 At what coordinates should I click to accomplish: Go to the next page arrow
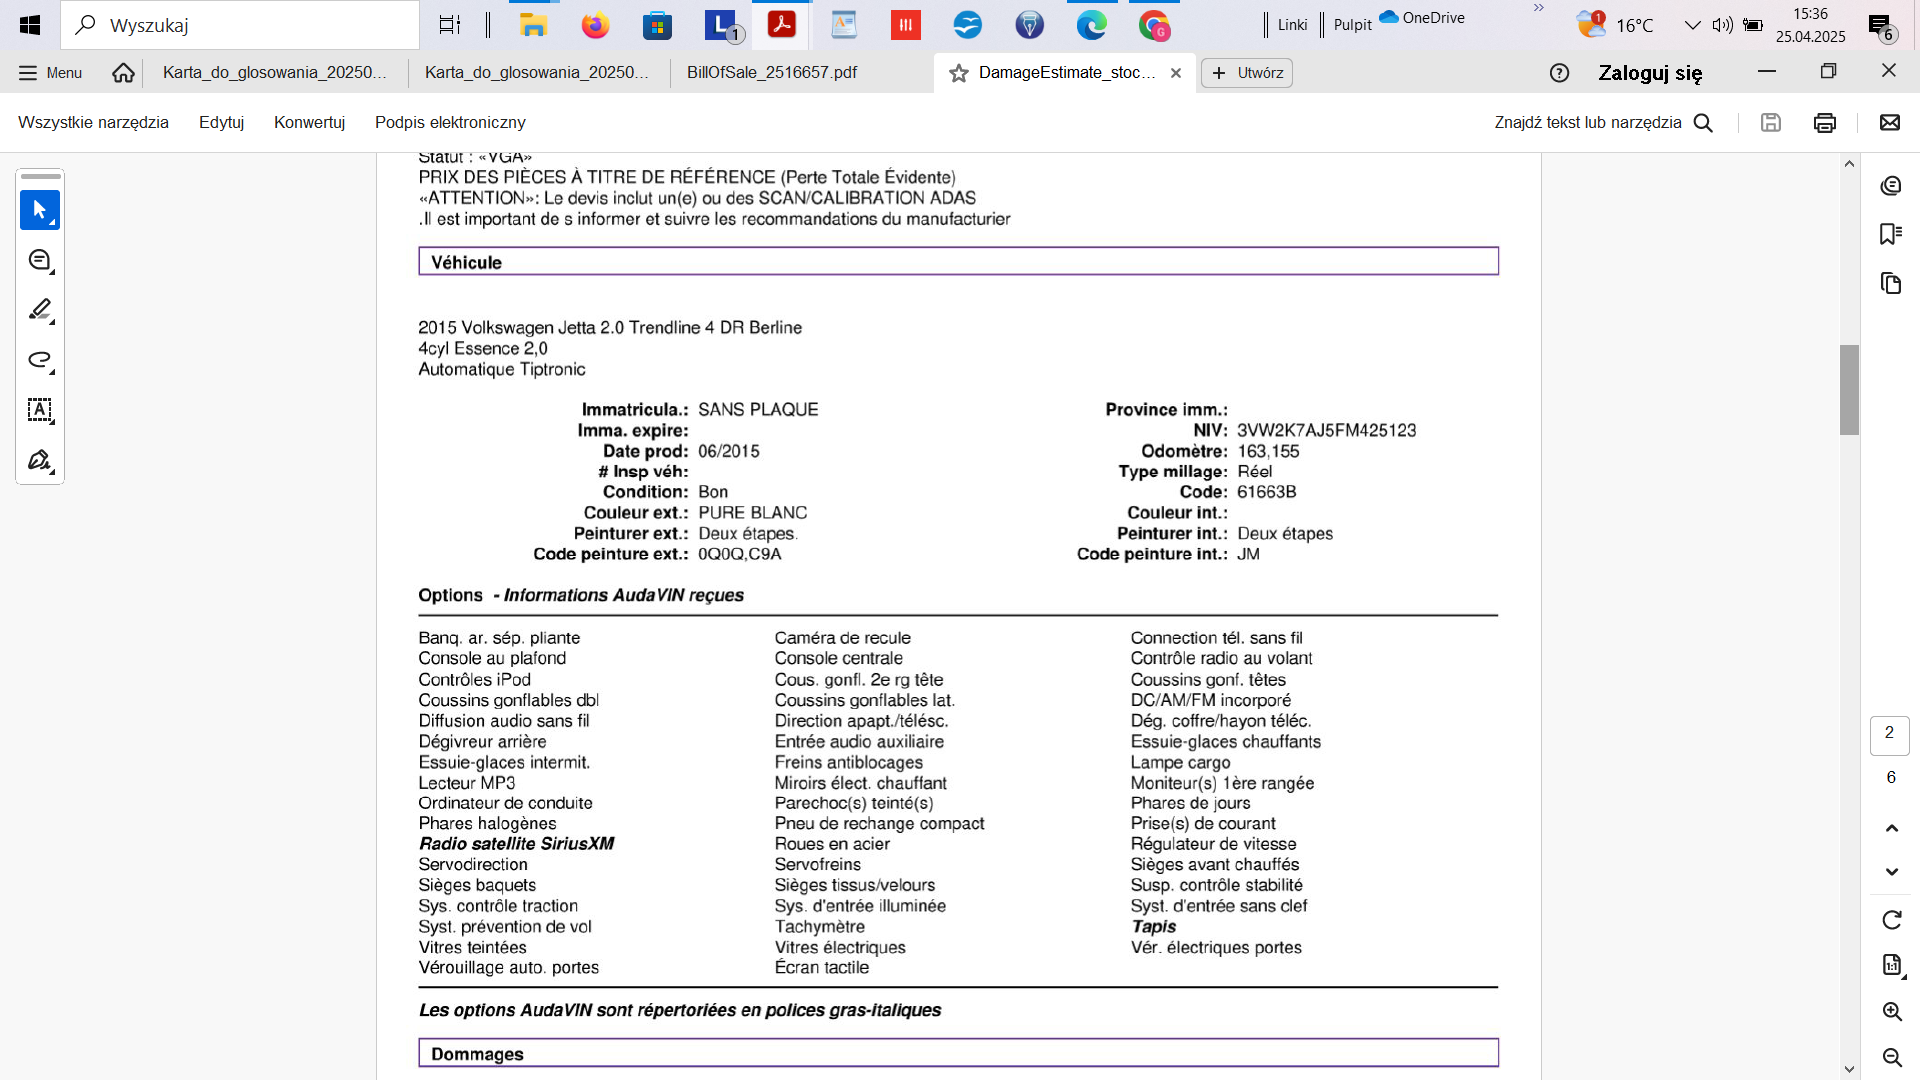1891,872
